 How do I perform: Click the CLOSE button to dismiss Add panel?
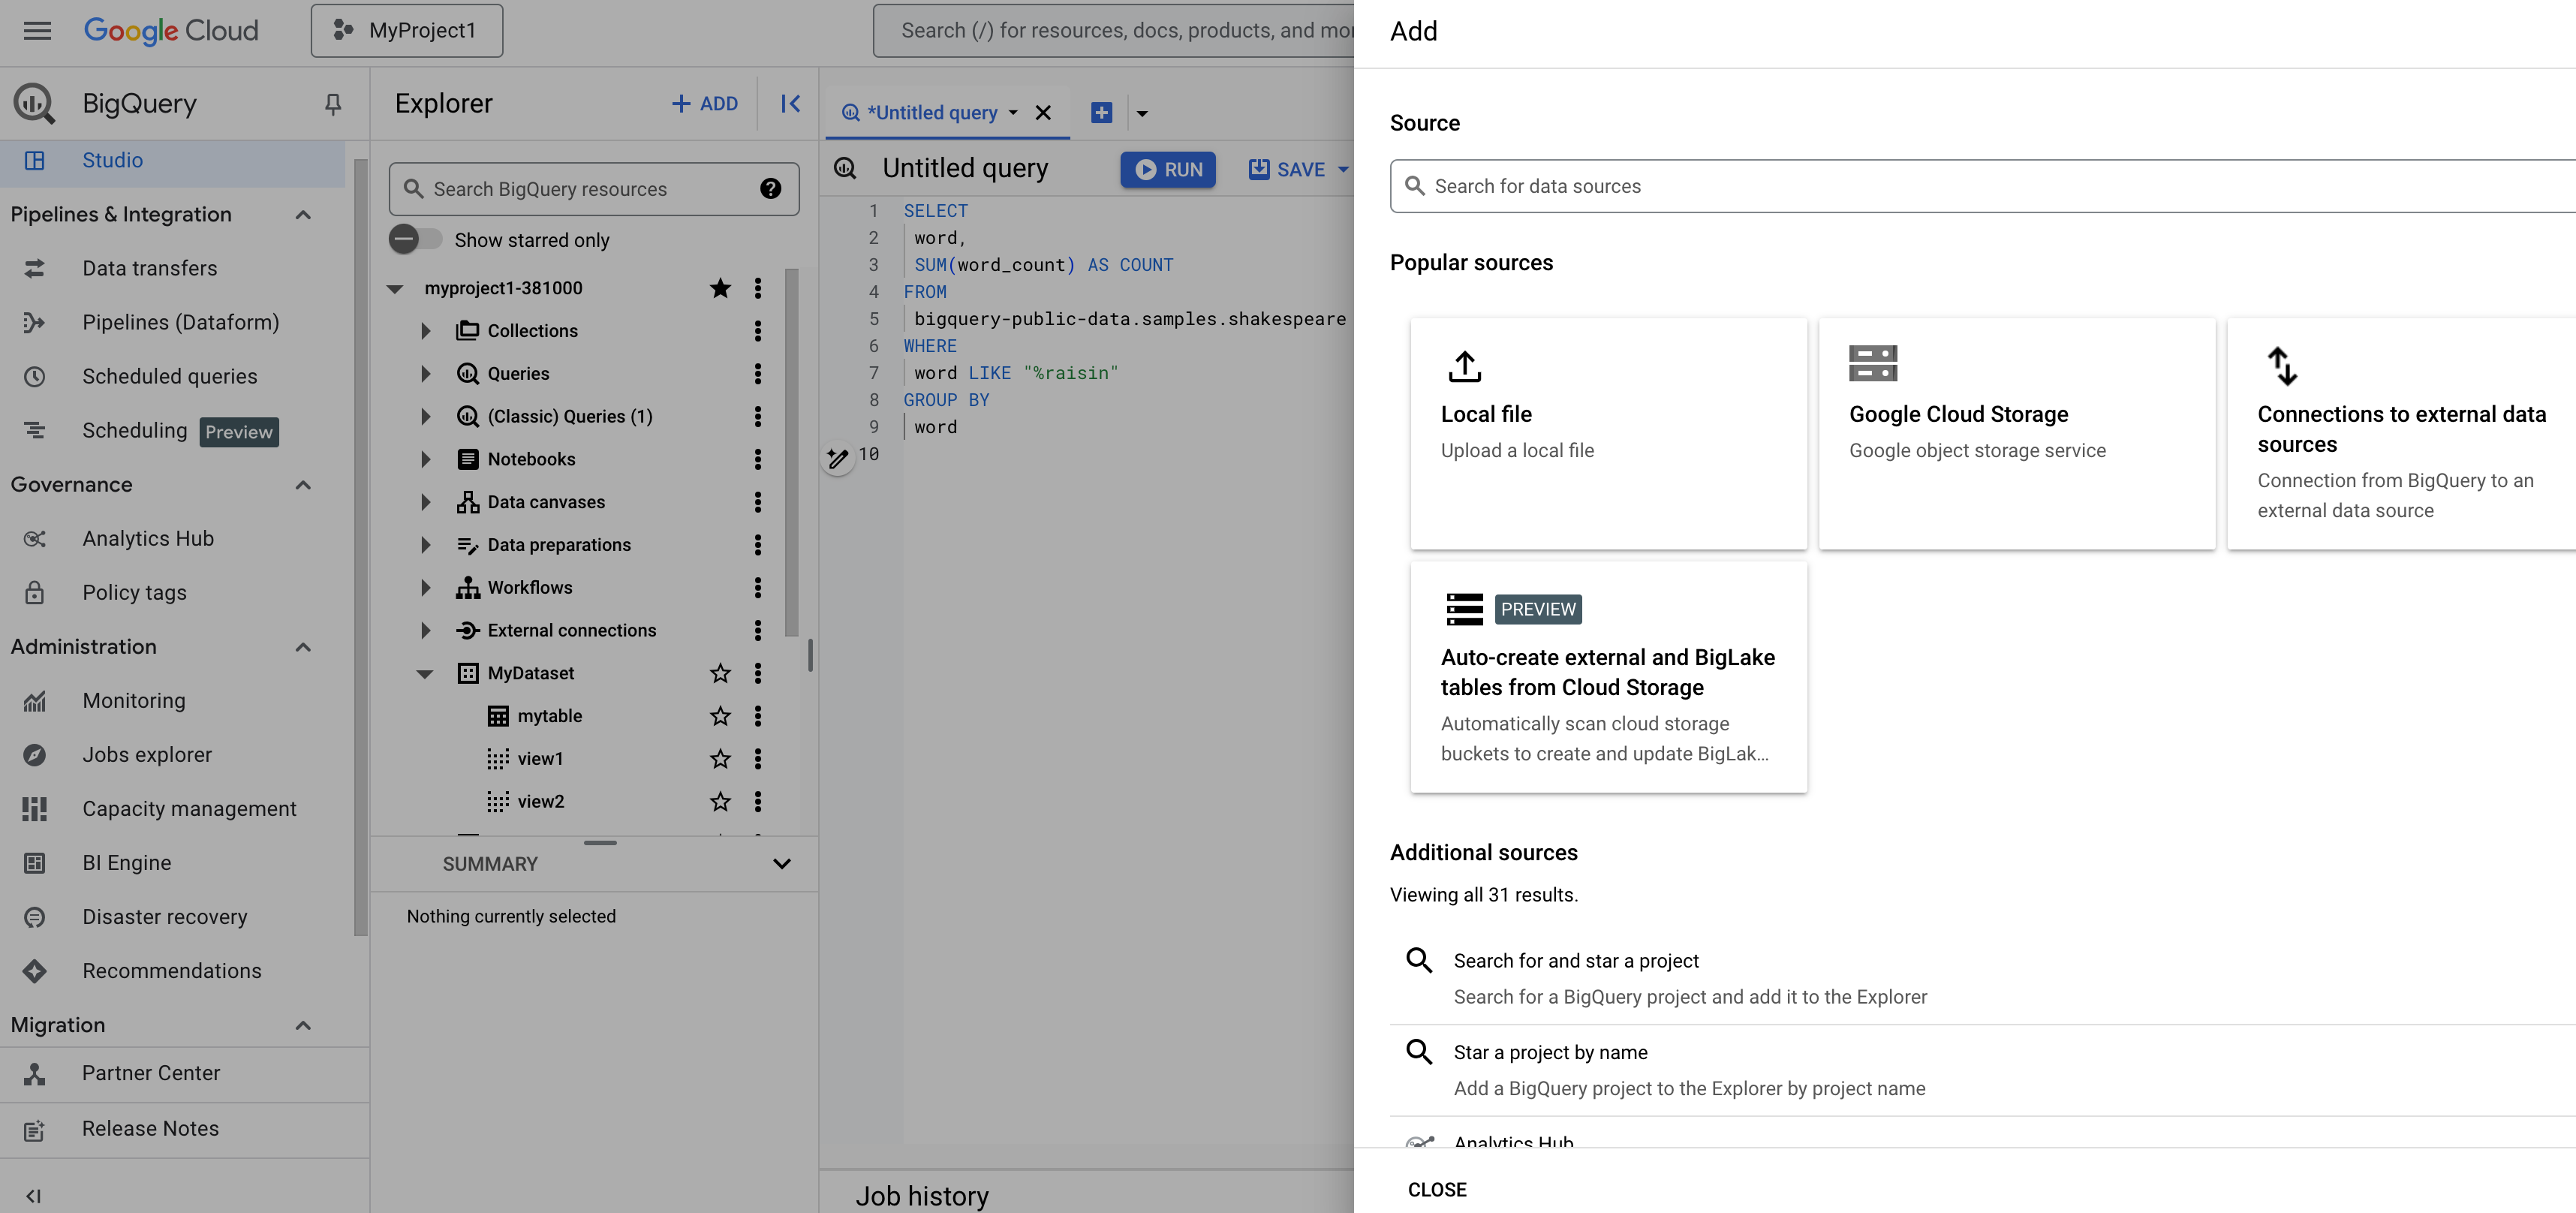pyautogui.click(x=1436, y=1188)
